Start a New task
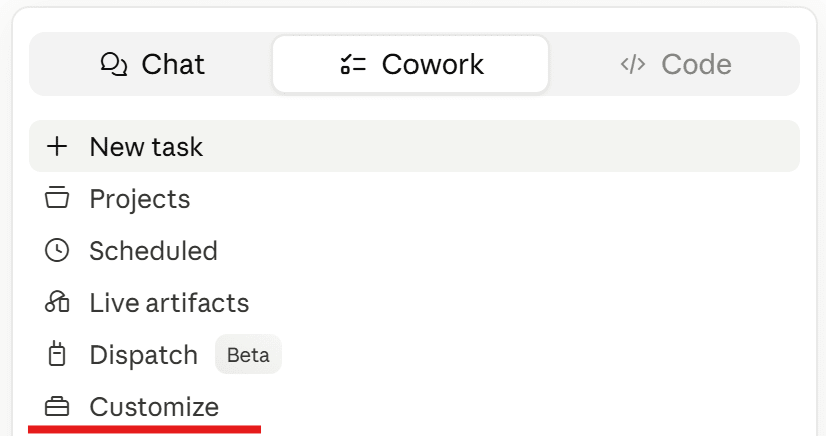 click(x=414, y=146)
